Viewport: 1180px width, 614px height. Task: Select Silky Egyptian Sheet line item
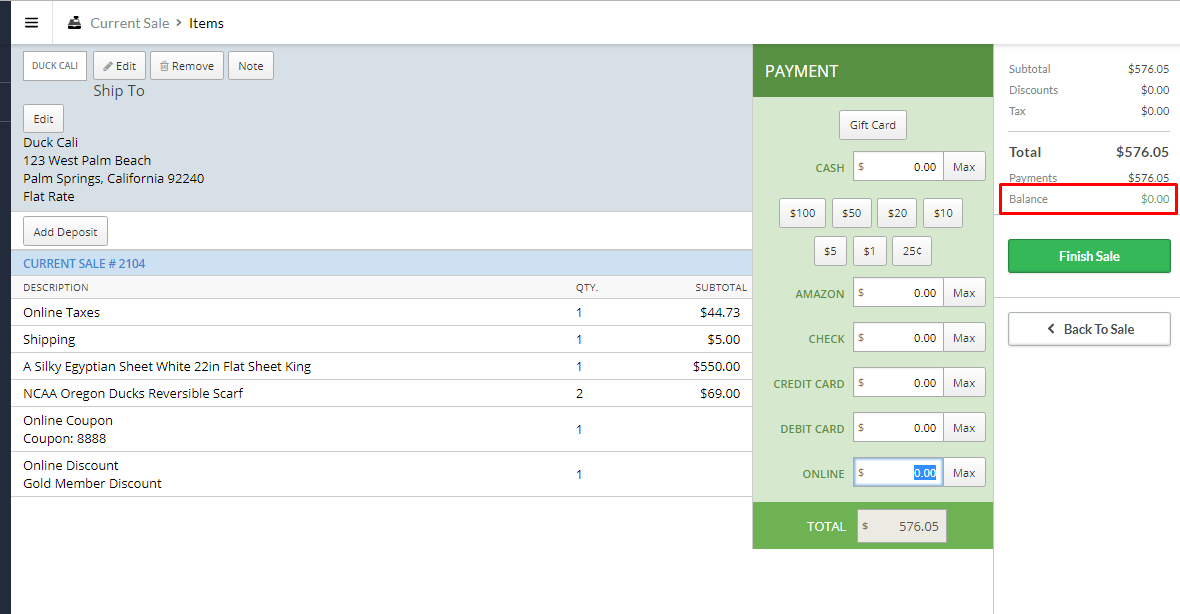pyautogui.click(x=382, y=366)
